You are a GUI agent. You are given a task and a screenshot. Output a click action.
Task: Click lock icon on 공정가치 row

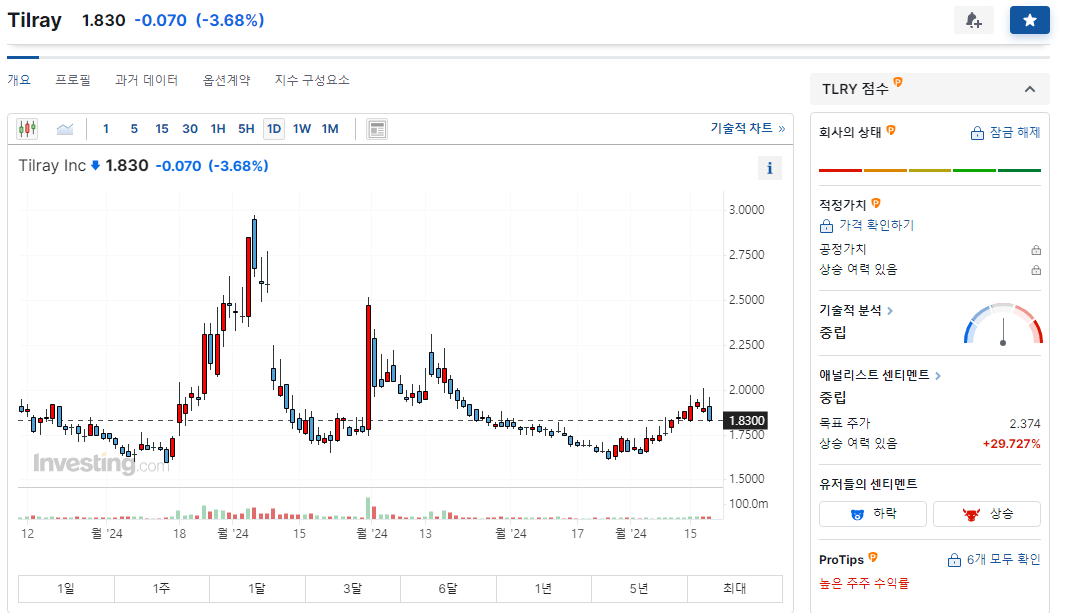tap(1035, 250)
